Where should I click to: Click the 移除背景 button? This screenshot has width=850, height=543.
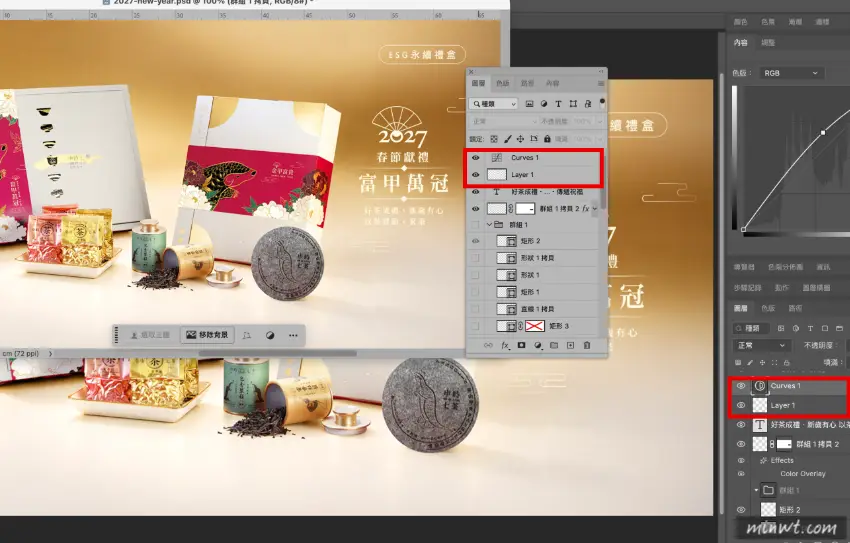(208, 335)
